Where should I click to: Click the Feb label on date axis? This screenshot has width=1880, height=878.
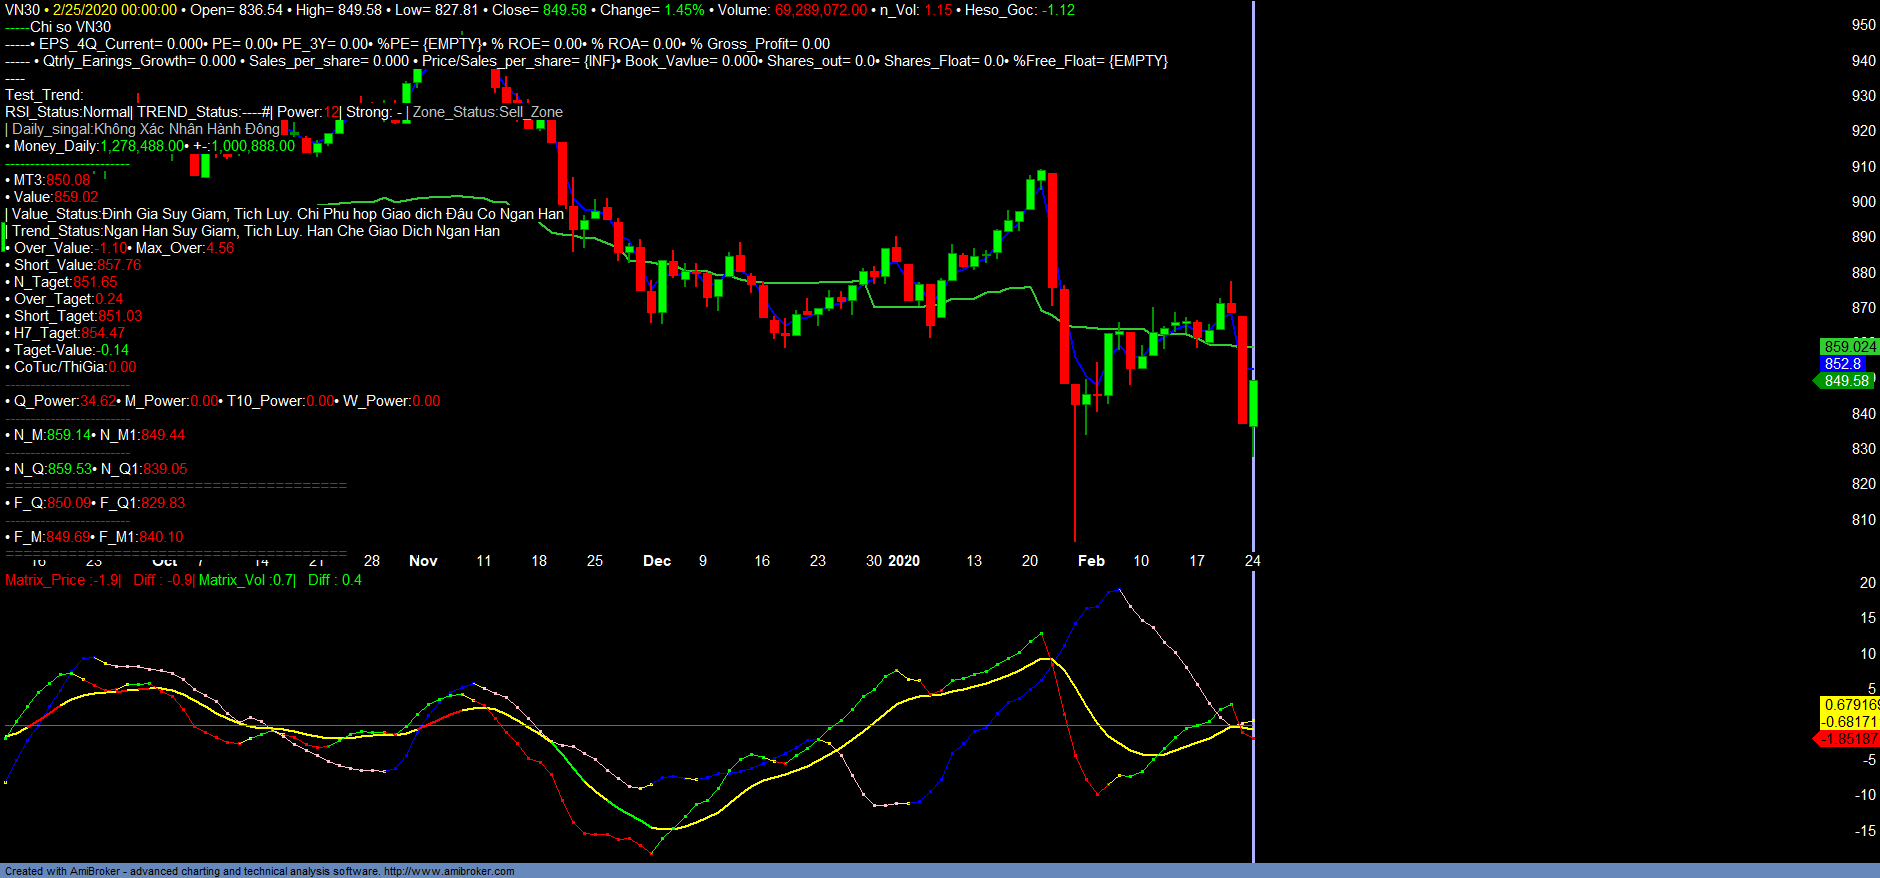tap(1091, 561)
